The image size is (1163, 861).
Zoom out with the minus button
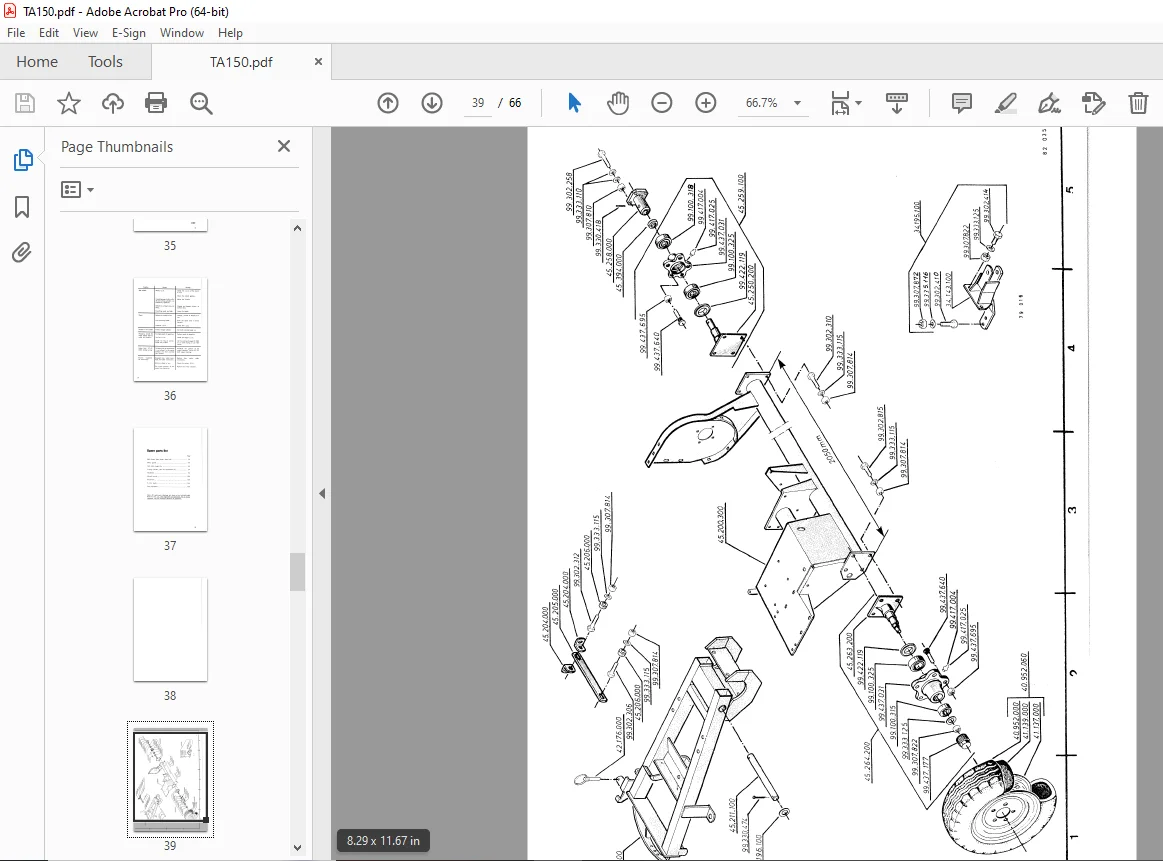pos(662,103)
